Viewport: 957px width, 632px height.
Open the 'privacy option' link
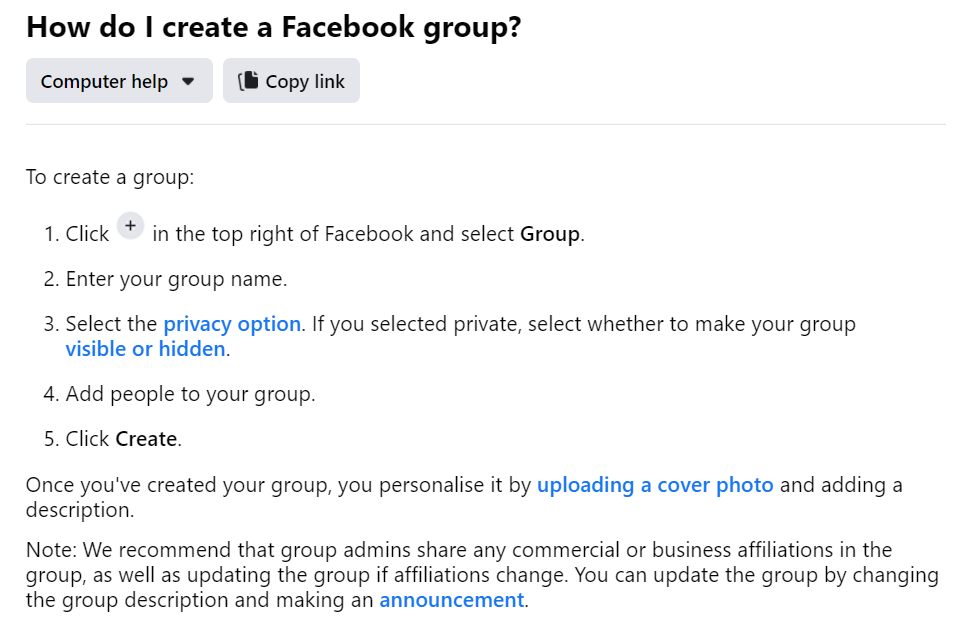click(x=231, y=323)
